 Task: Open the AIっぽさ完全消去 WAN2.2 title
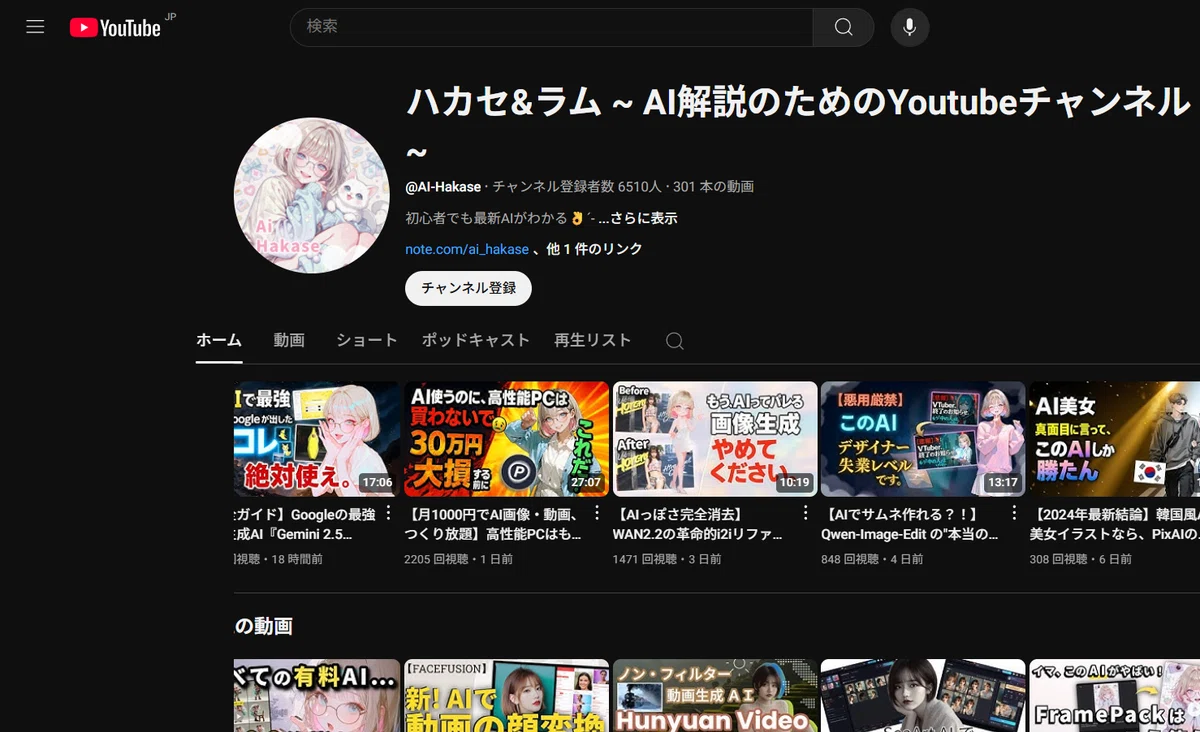(x=700, y=525)
